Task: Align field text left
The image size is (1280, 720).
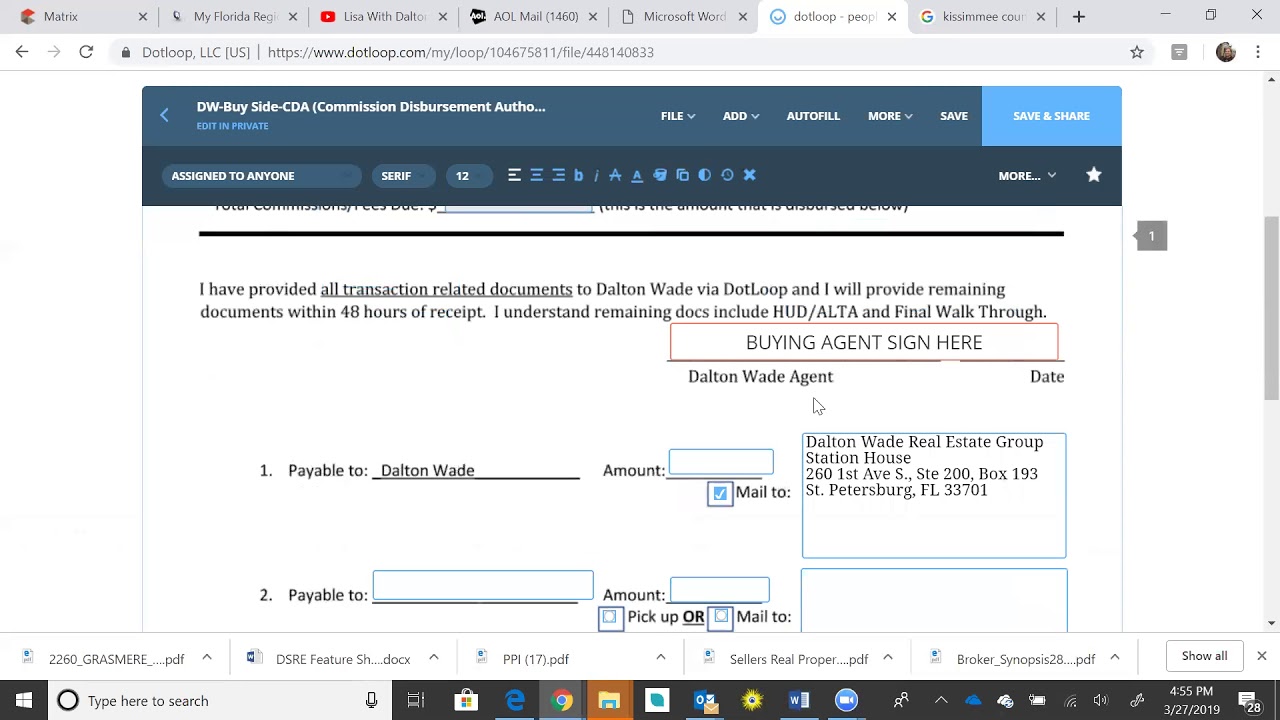Action: pyautogui.click(x=514, y=175)
